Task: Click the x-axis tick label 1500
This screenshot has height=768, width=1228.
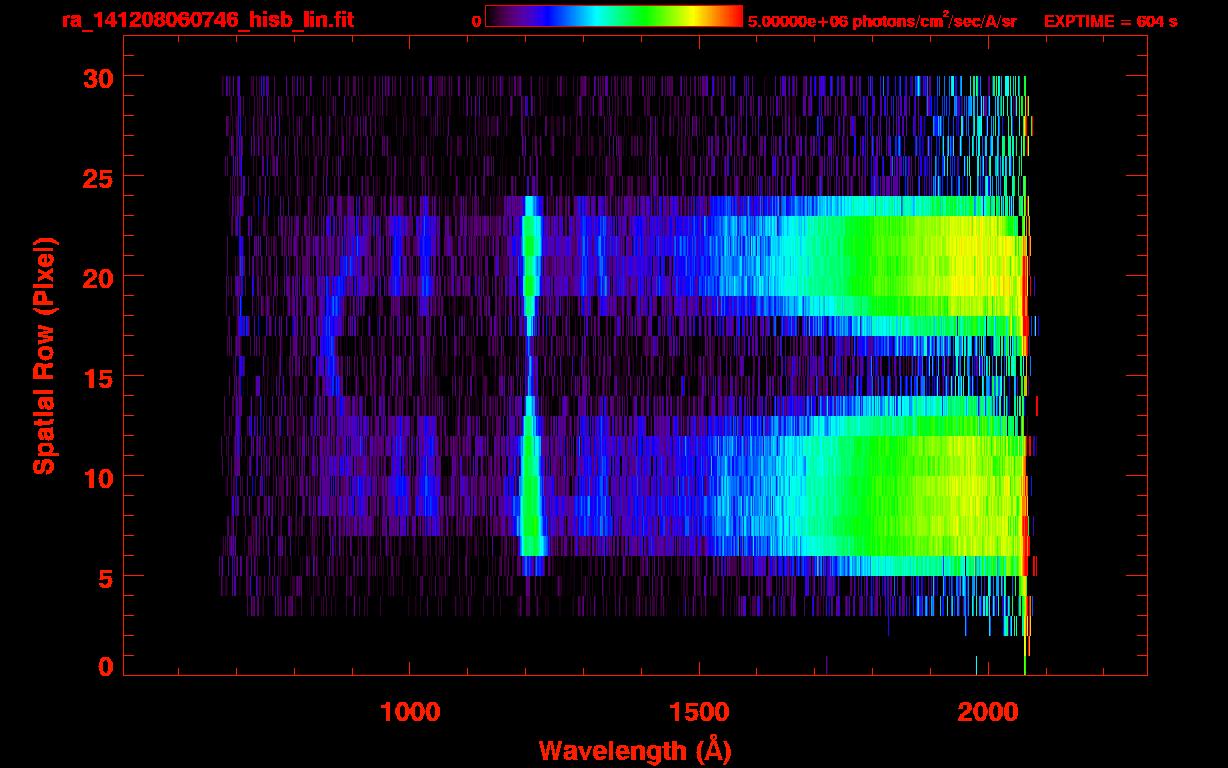Action: click(x=699, y=712)
